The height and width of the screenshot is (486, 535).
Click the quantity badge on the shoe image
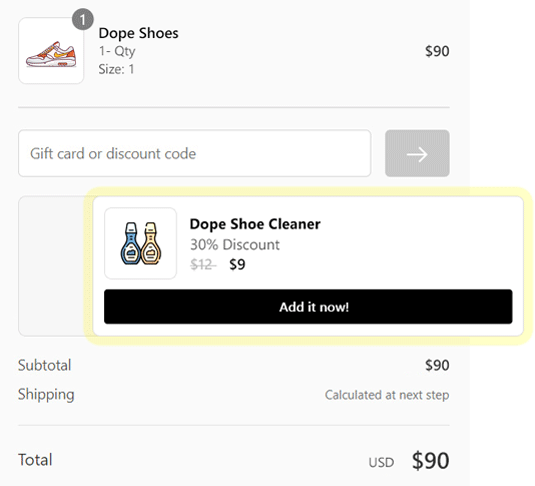[x=83, y=19]
